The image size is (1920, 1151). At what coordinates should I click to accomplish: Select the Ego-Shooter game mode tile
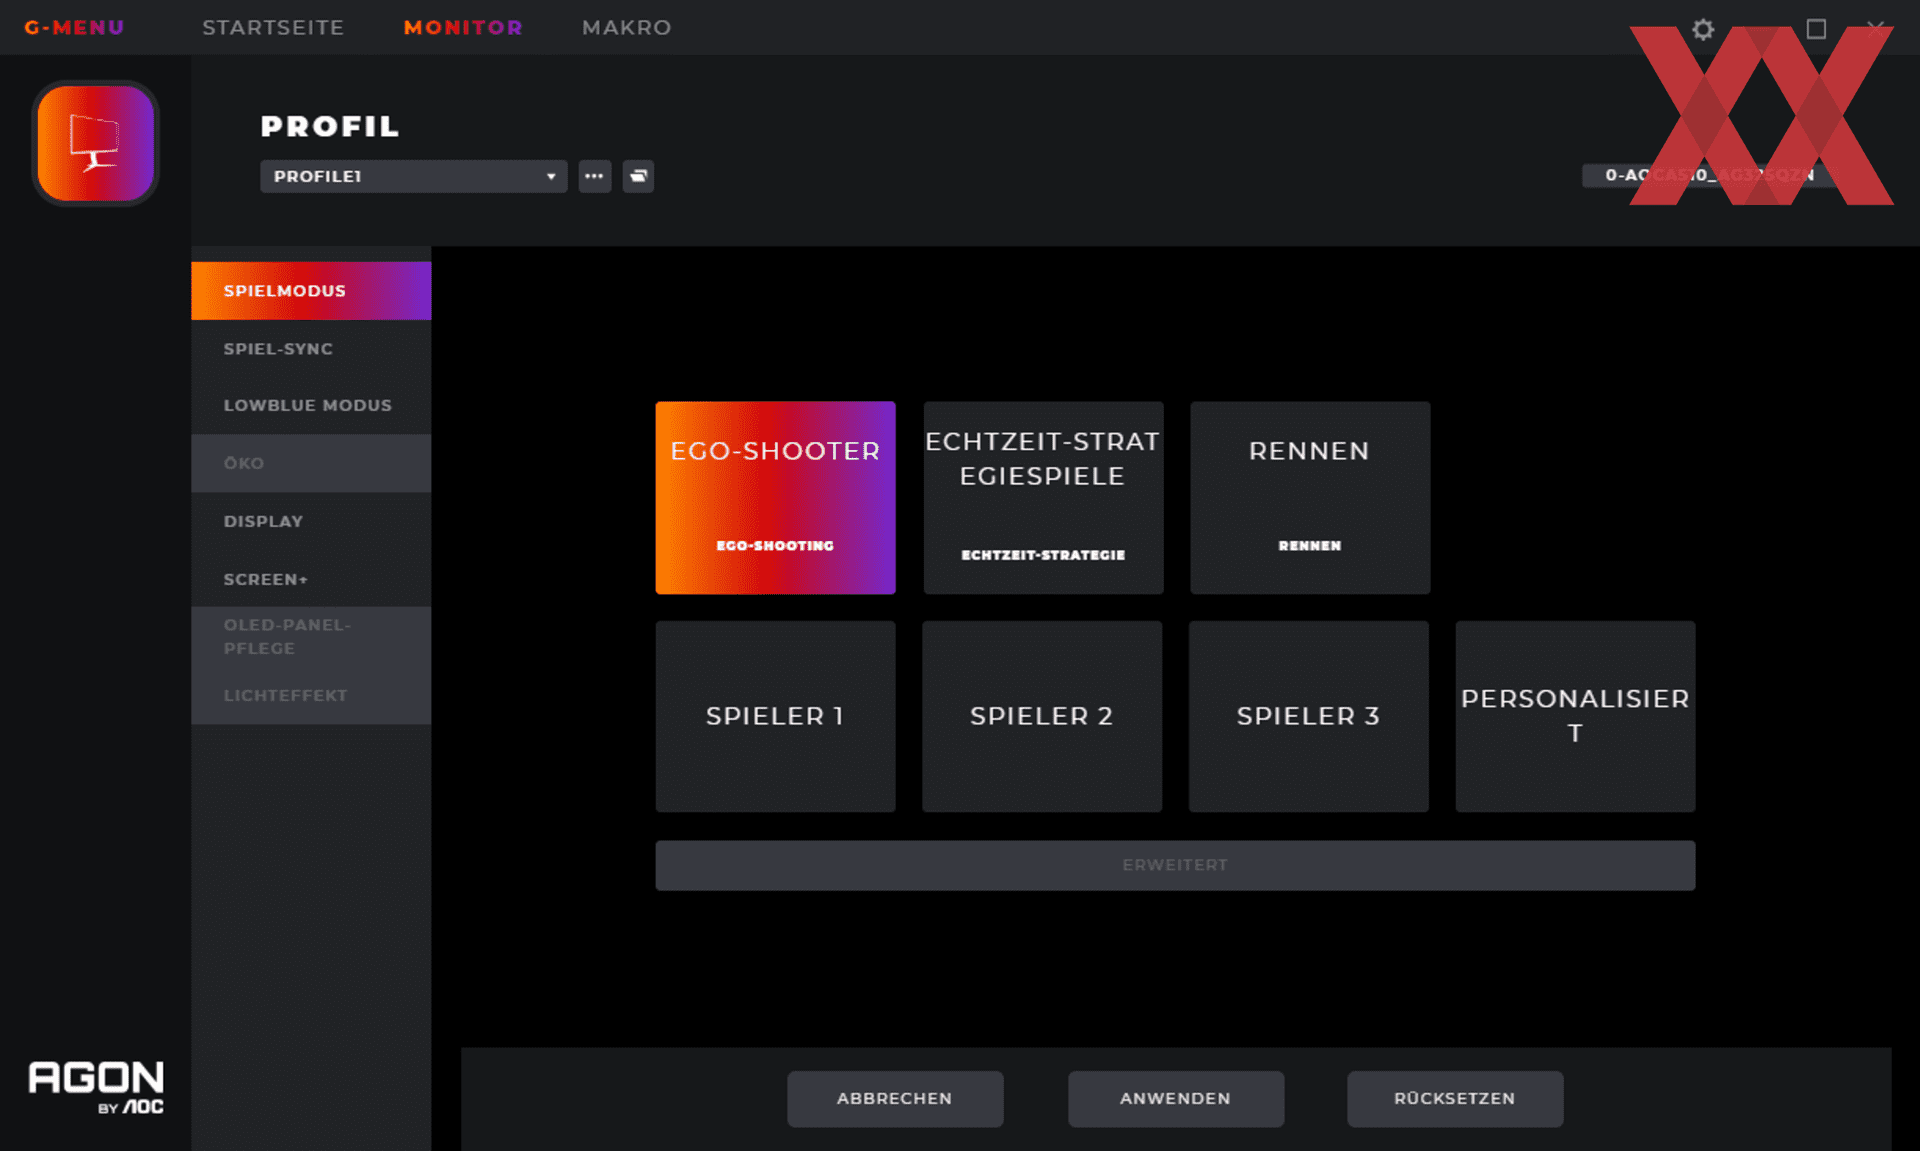[775, 497]
